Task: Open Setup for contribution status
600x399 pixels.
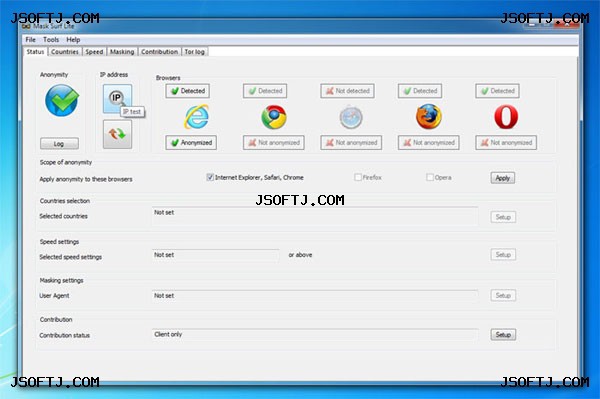Action: 503,335
